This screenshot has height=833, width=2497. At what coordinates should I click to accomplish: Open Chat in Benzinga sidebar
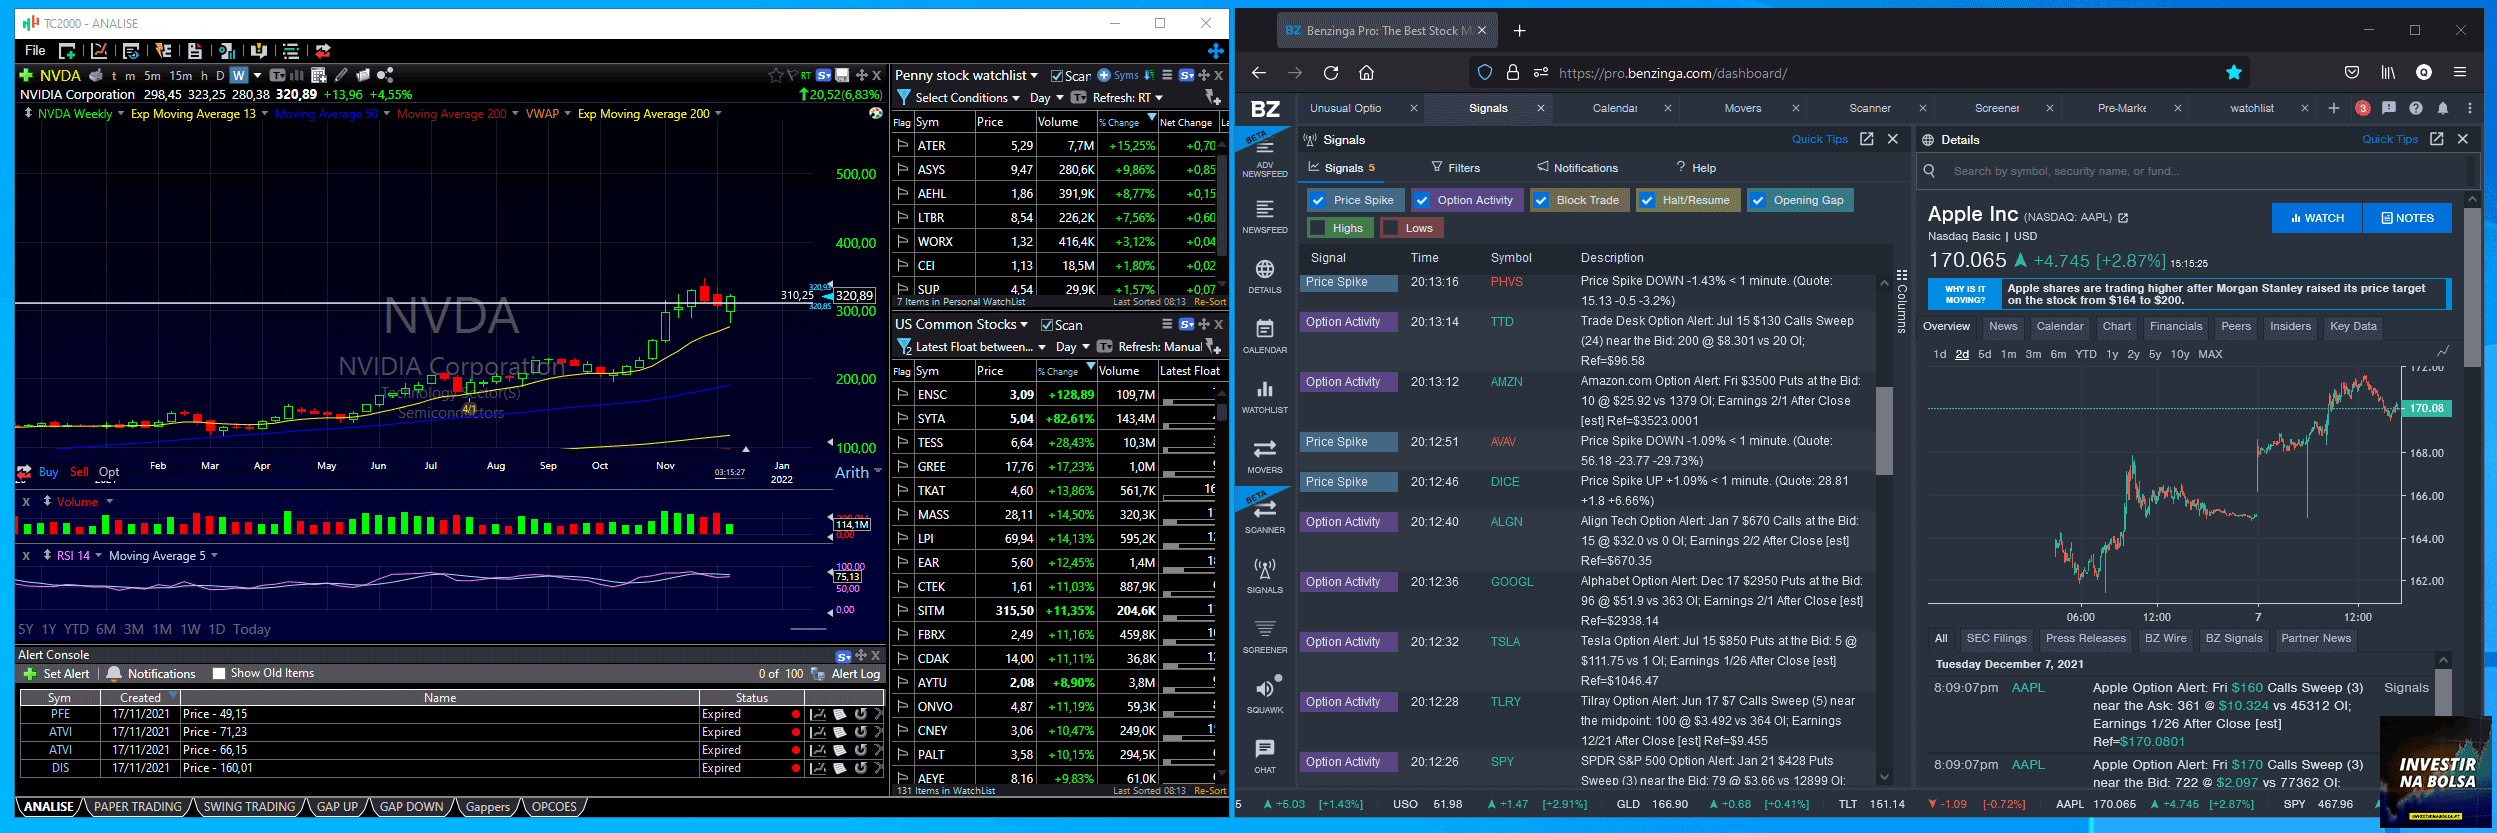[x=1265, y=756]
